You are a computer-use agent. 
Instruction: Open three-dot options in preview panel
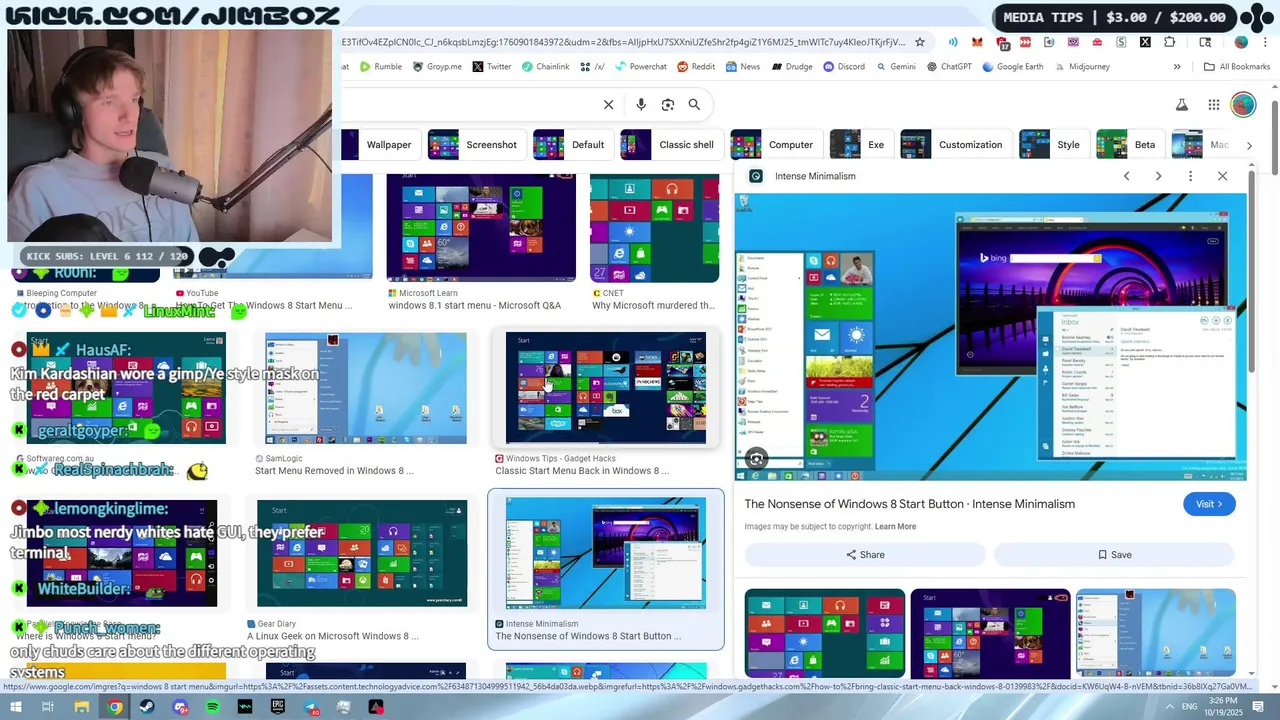coord(1190,176)
